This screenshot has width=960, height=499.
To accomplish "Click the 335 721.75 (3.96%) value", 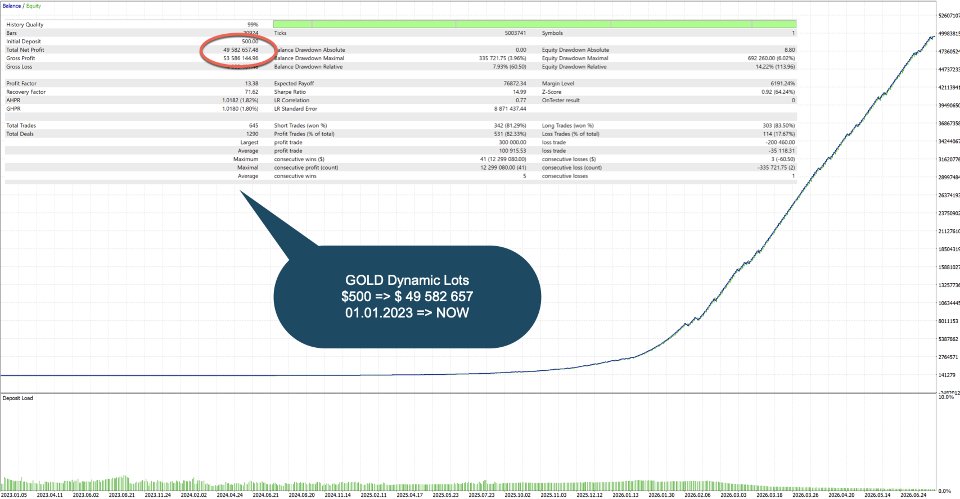I will coord(502,58).
